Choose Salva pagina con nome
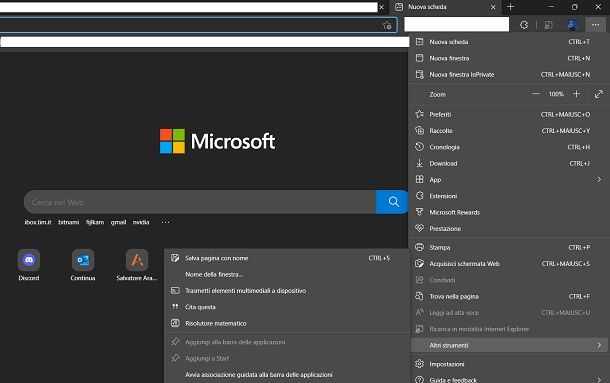The height and width of the screenshot is (383, 610). point(286,258)
